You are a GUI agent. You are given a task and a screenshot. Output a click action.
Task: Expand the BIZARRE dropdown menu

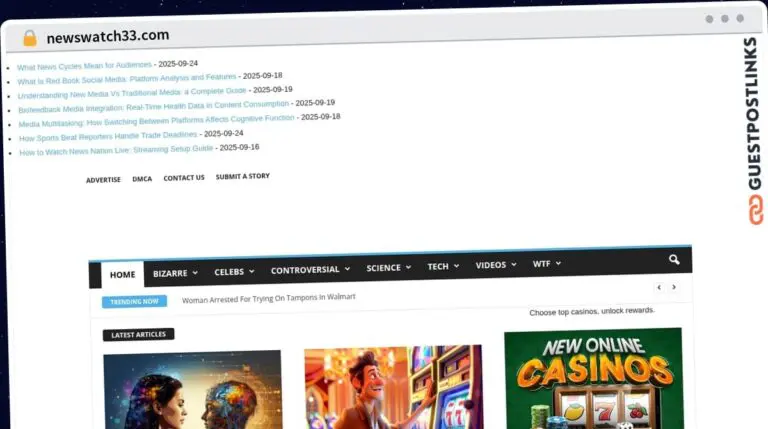pos(175,273)
